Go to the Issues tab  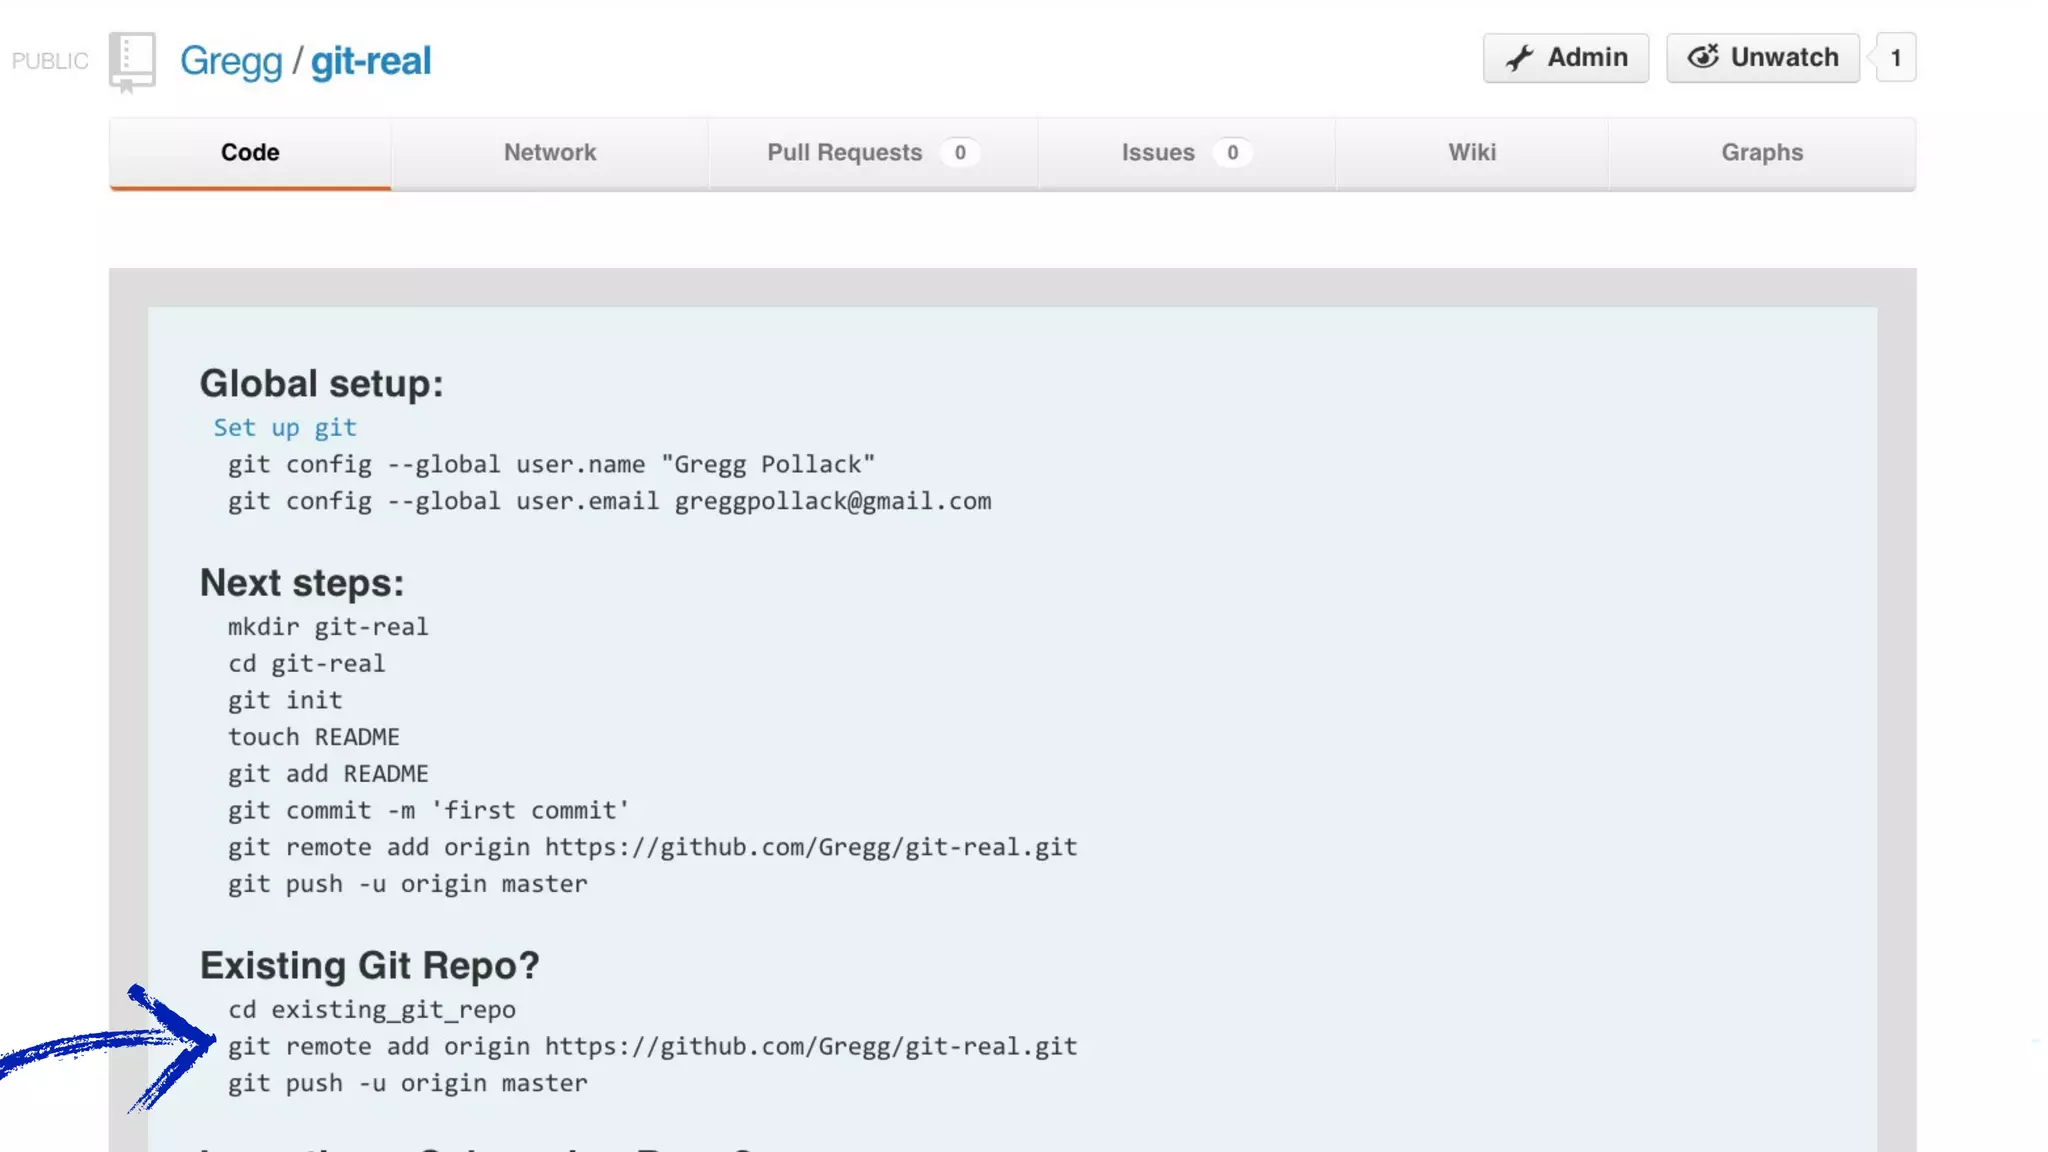pos(1158,153)
